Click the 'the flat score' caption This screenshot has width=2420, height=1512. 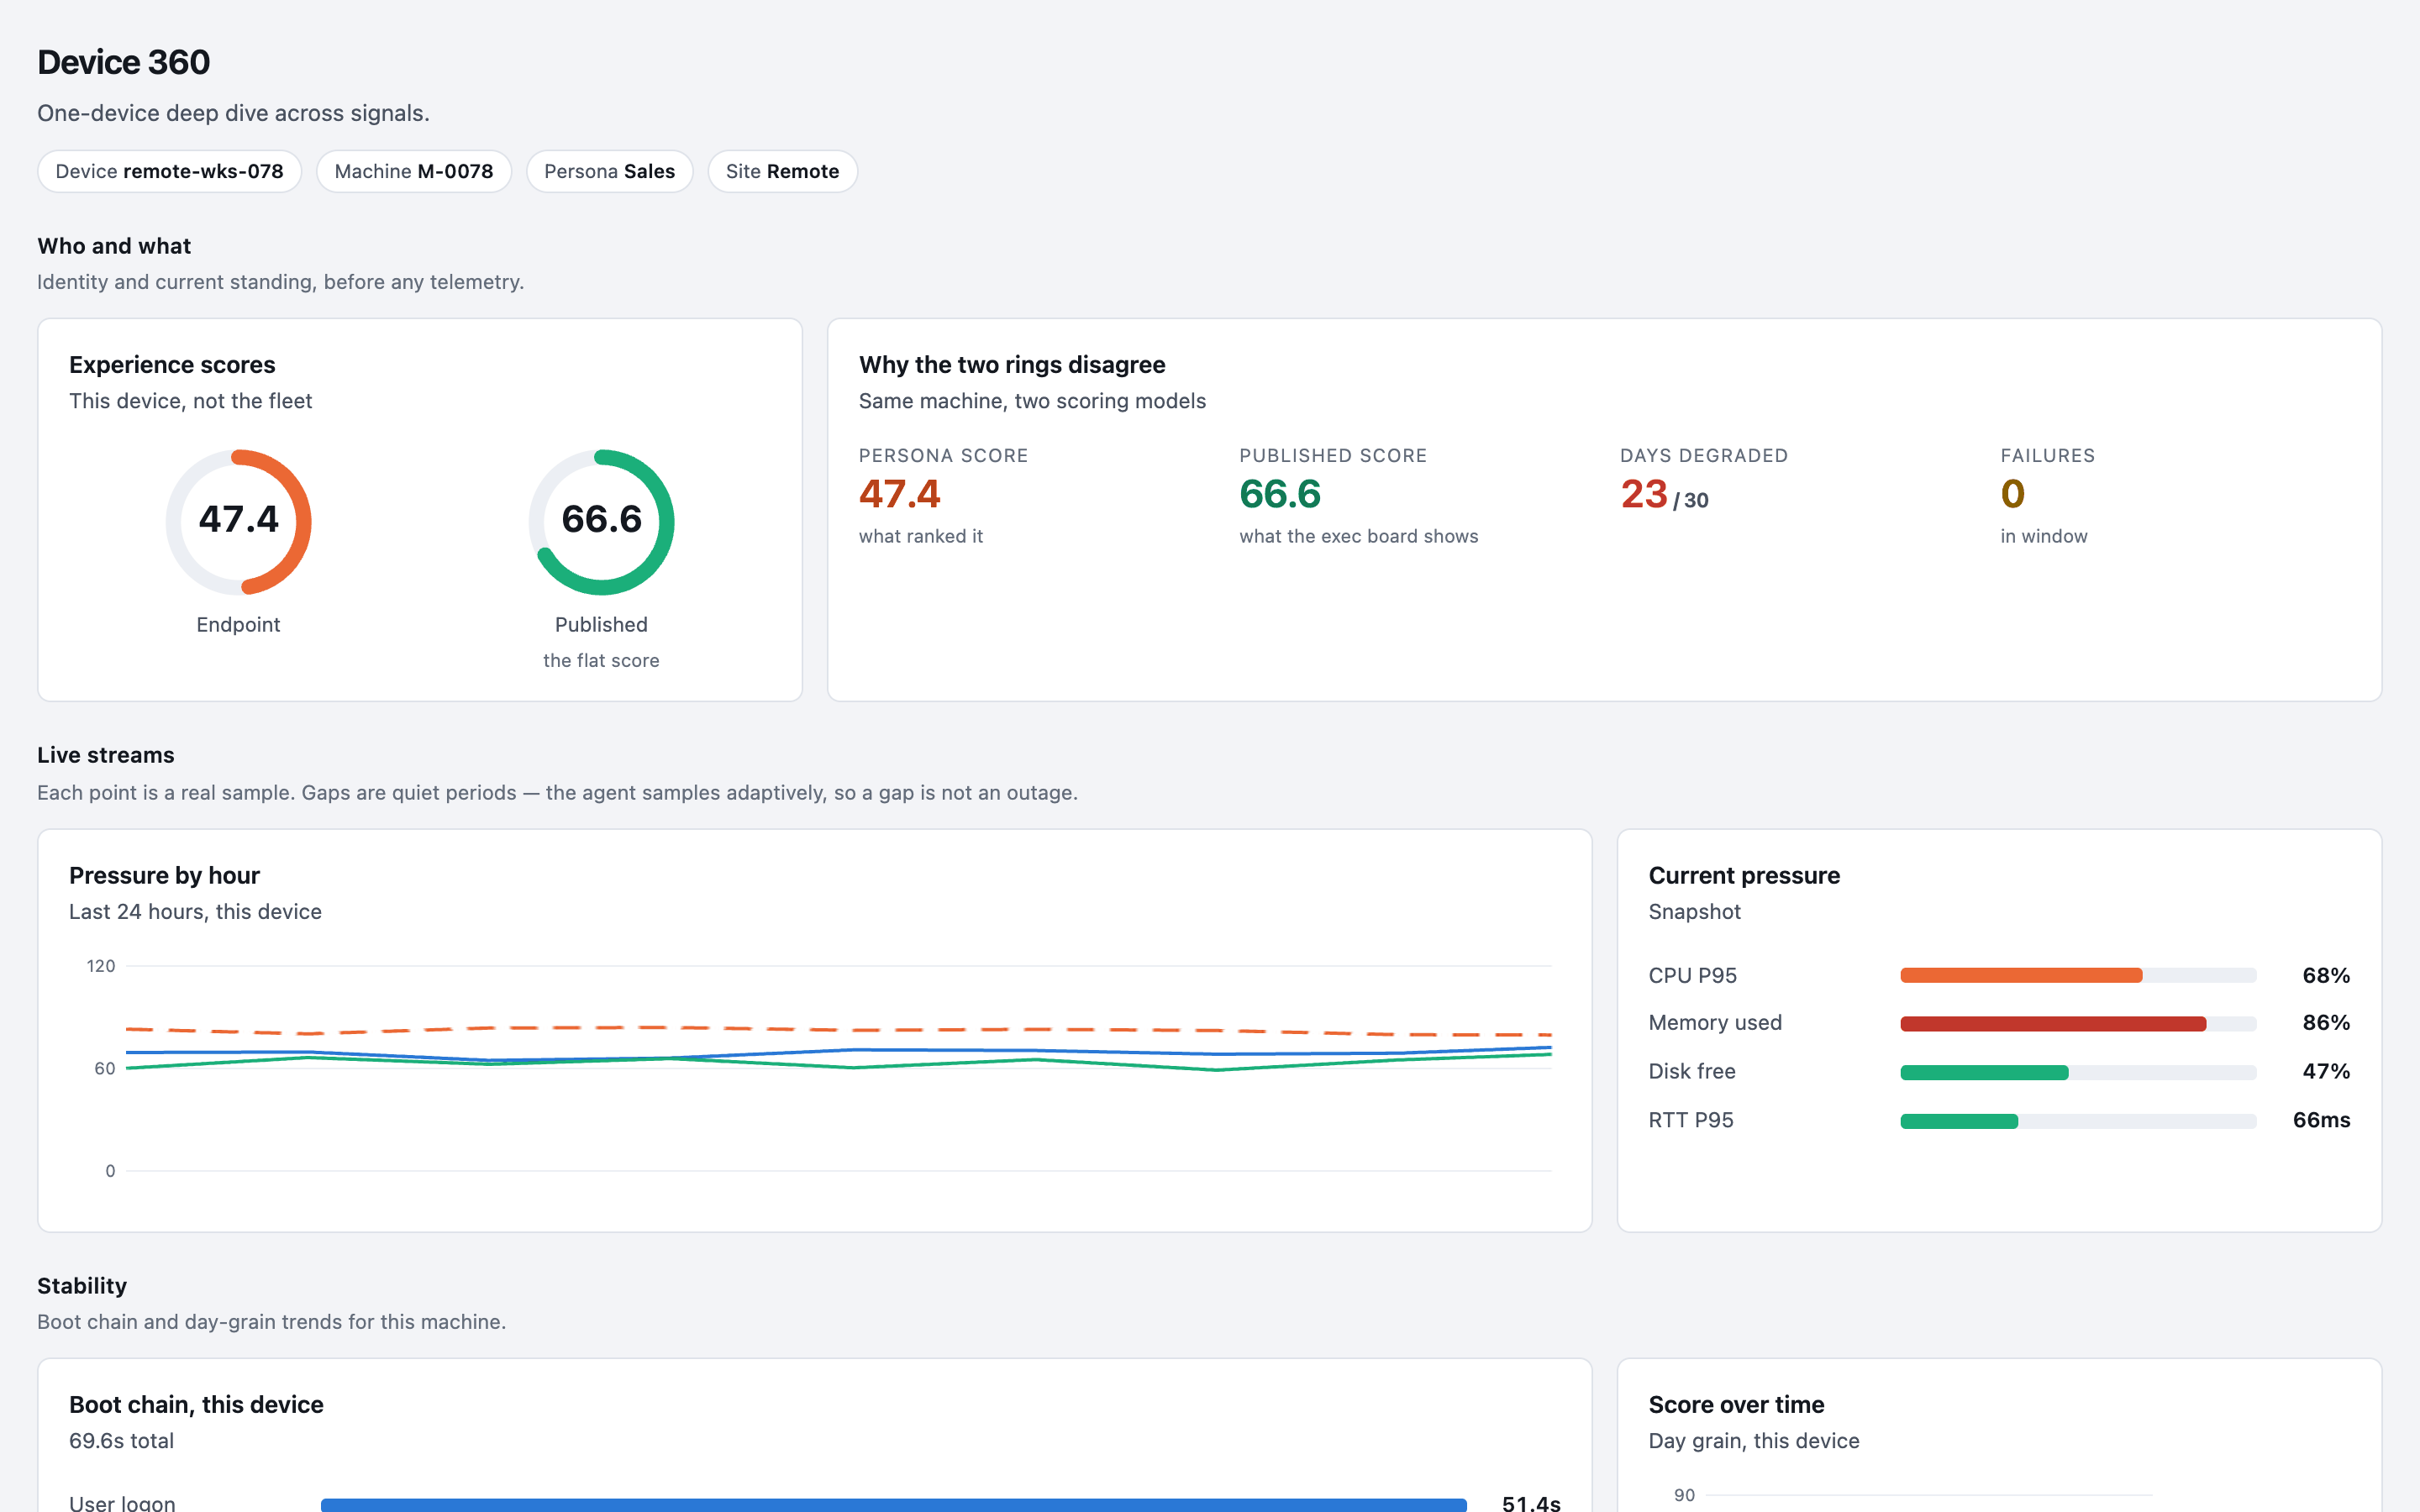(x=601, y=660)
